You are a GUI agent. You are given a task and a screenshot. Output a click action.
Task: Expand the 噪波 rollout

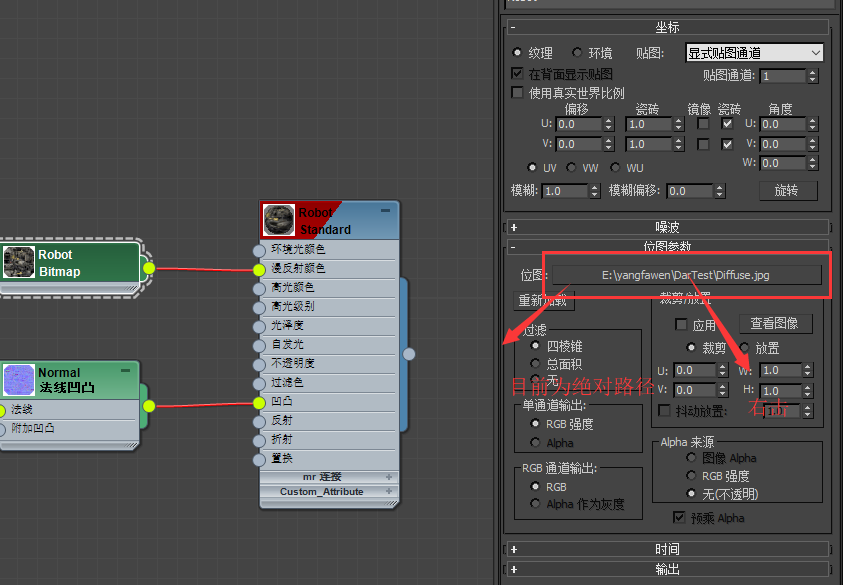pyautogui.click(x=667, y=227)
